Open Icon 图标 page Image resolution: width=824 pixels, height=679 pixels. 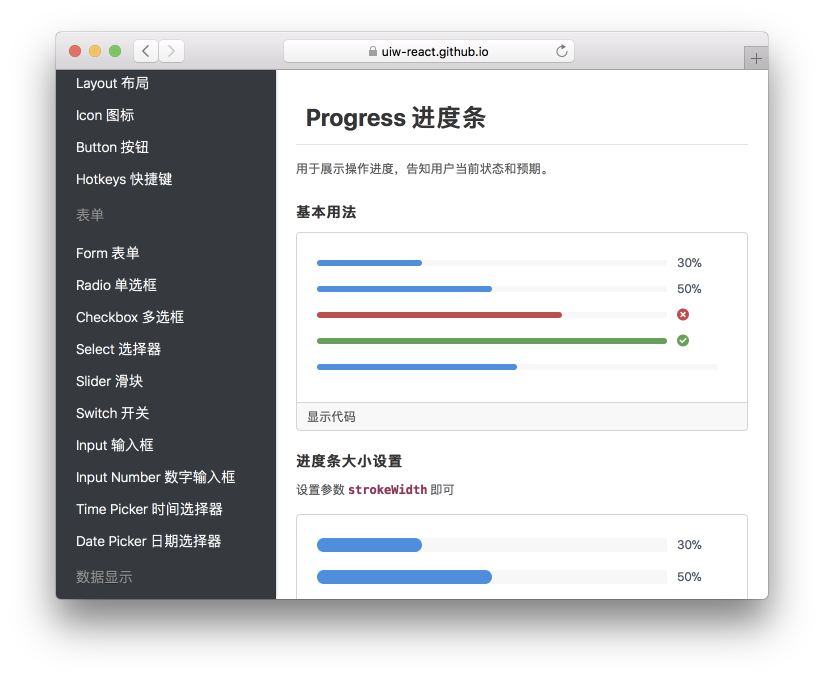[105, 115]
